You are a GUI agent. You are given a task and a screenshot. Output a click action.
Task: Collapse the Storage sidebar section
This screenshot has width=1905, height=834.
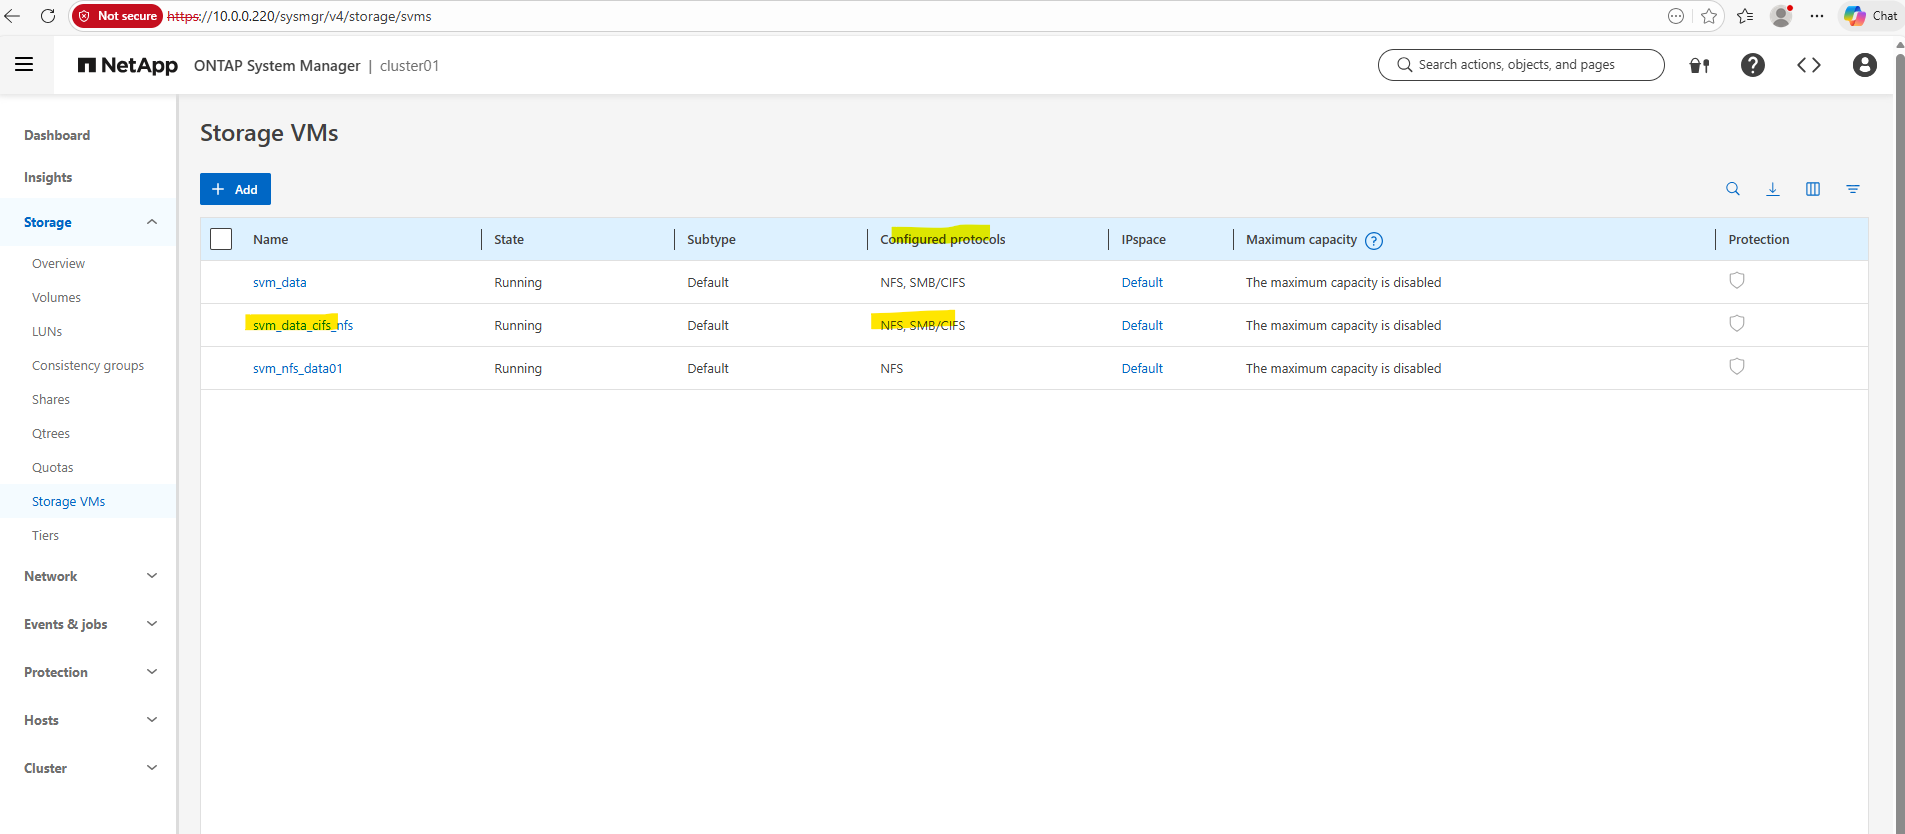click(x=152, y=222)
